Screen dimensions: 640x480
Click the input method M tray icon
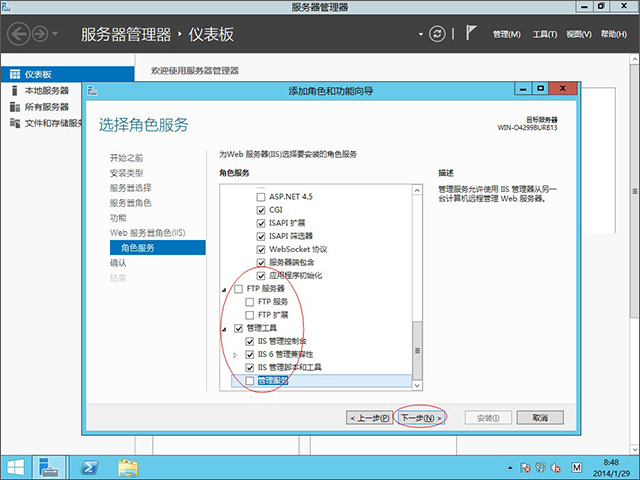pos(576,468)
